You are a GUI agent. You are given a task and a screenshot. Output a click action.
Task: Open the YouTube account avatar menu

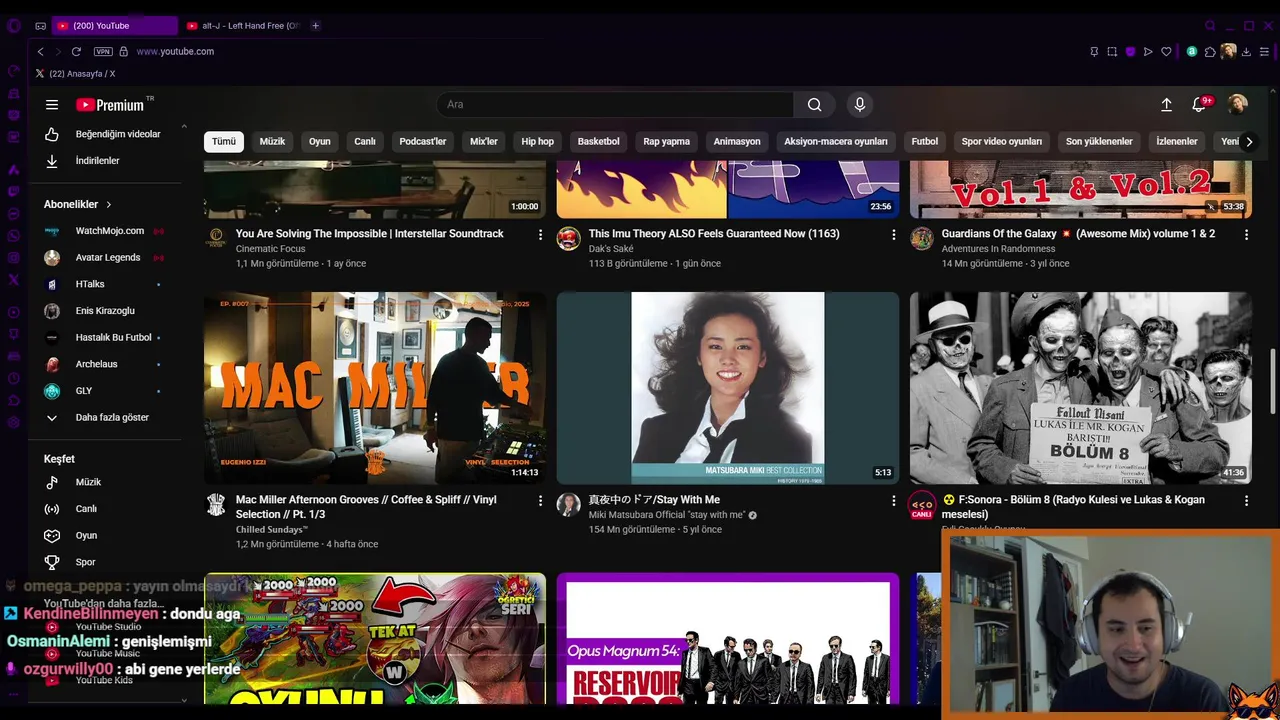coord(1238,104)
